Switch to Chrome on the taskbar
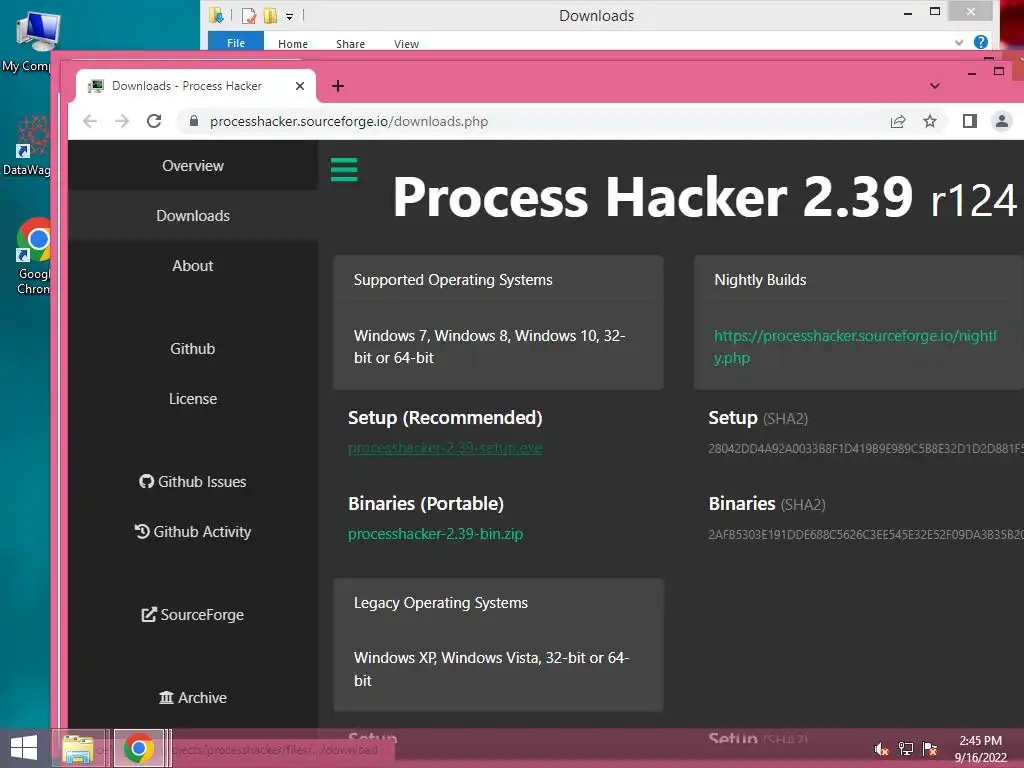Screen dimensions: 1024x768 coord(138,748)
